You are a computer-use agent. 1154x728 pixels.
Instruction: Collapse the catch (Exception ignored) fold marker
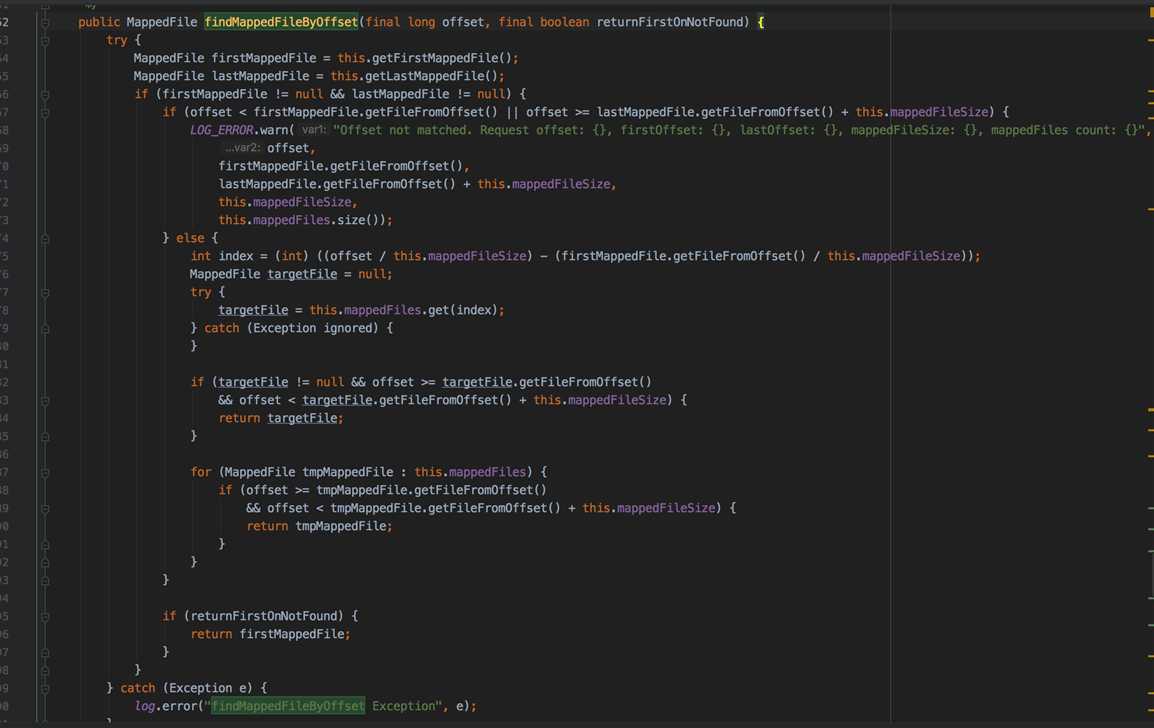45,329
